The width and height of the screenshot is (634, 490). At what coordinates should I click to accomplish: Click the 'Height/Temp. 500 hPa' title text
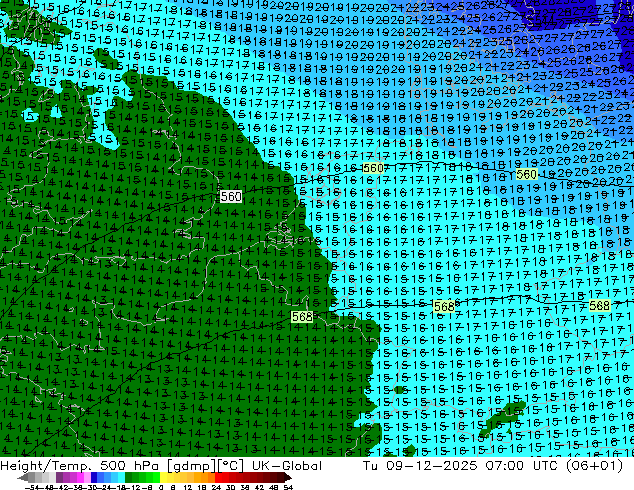point(80,466)
